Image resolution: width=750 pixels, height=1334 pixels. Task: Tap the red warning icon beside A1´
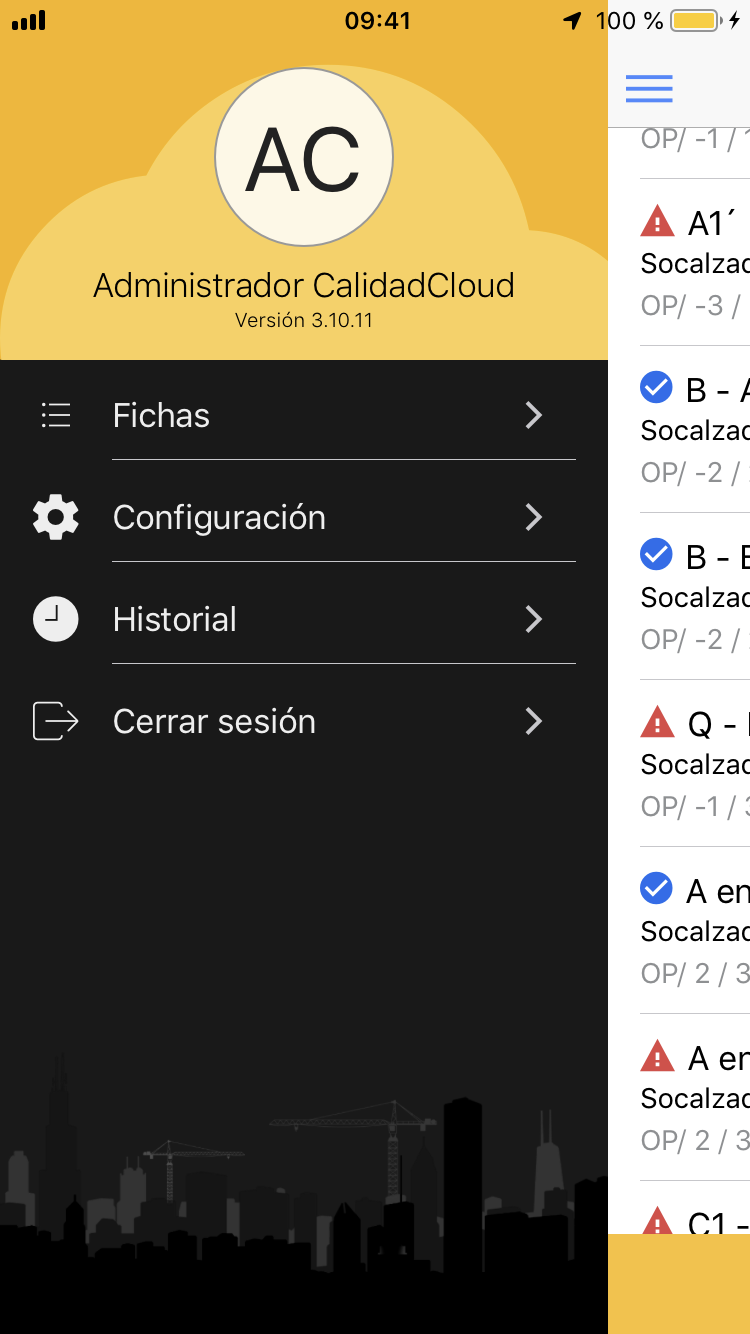657,220
